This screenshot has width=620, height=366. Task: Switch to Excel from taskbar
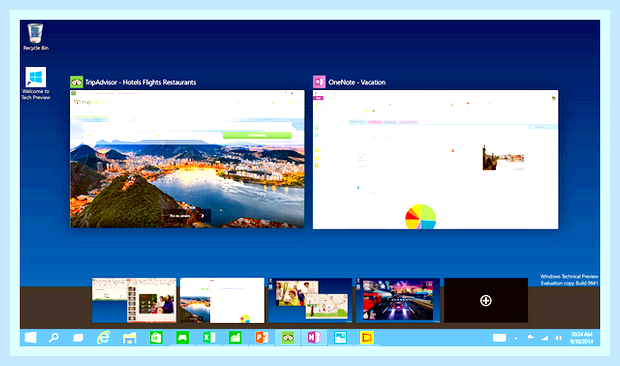209,338
